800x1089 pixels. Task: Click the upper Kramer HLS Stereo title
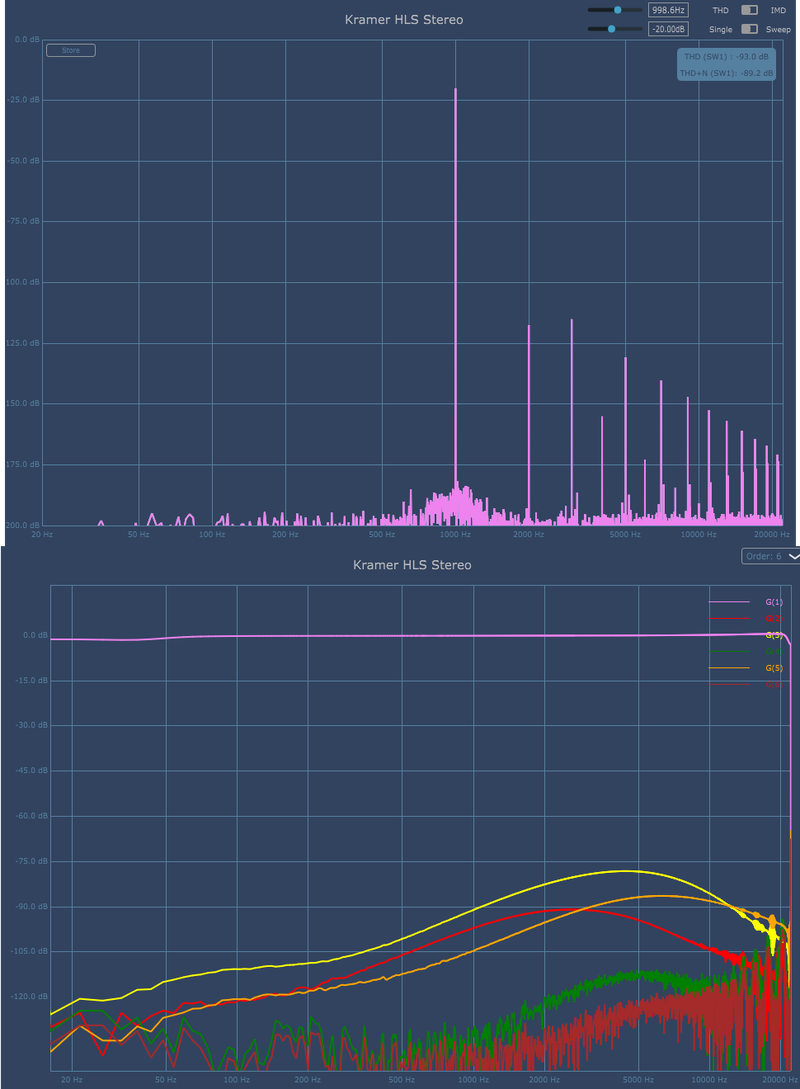(404, 19)
